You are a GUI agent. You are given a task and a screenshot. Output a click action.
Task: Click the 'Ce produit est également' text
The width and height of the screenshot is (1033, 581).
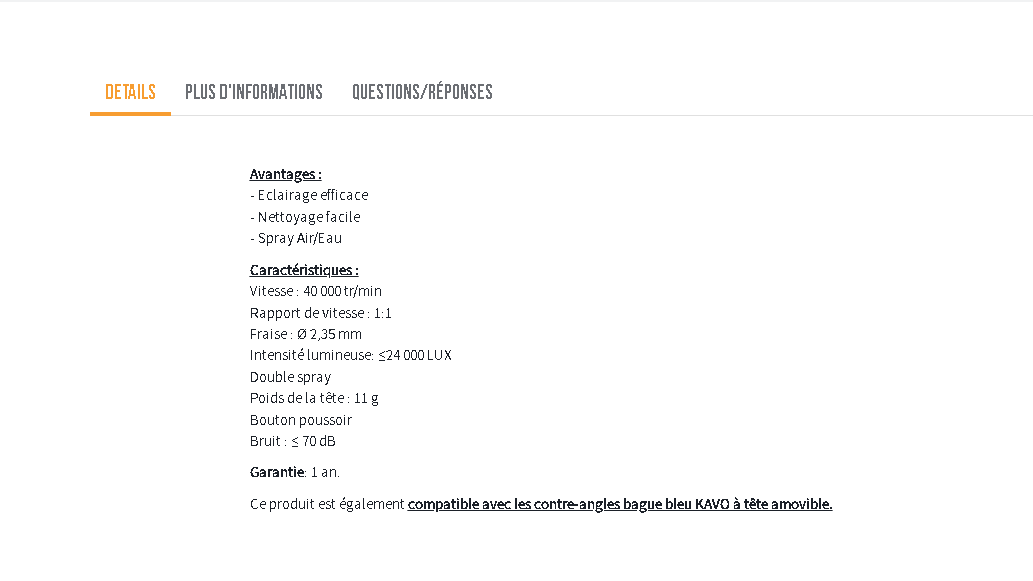click(327, 504)
